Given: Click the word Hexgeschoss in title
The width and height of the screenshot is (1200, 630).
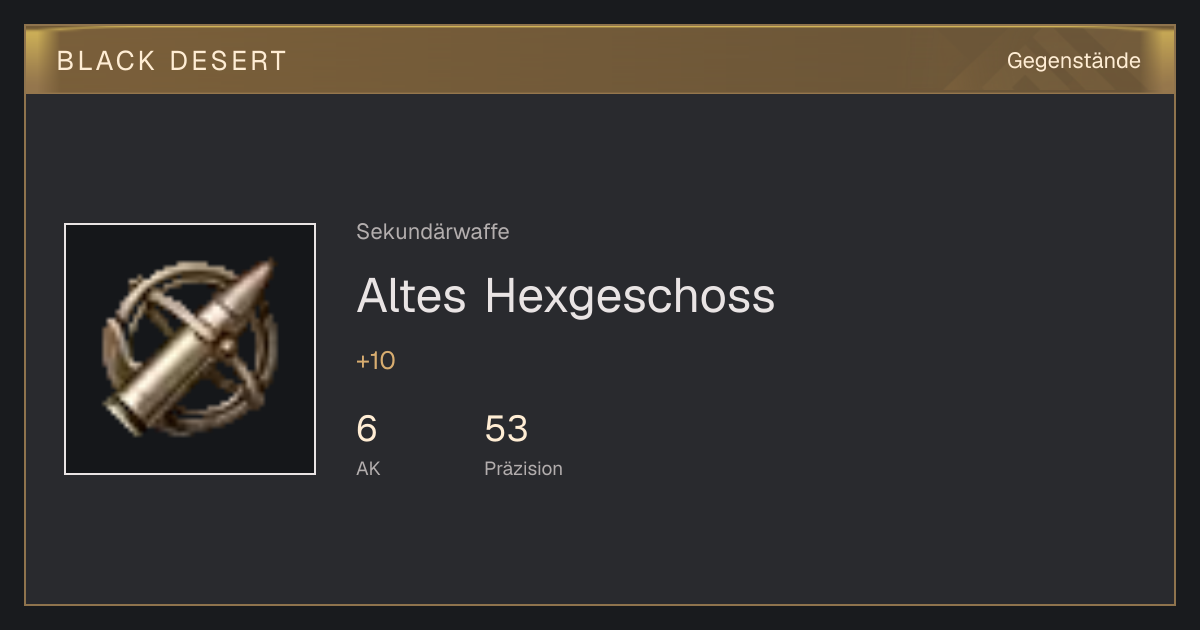Looking at the screenshot, I should [630, 296].
